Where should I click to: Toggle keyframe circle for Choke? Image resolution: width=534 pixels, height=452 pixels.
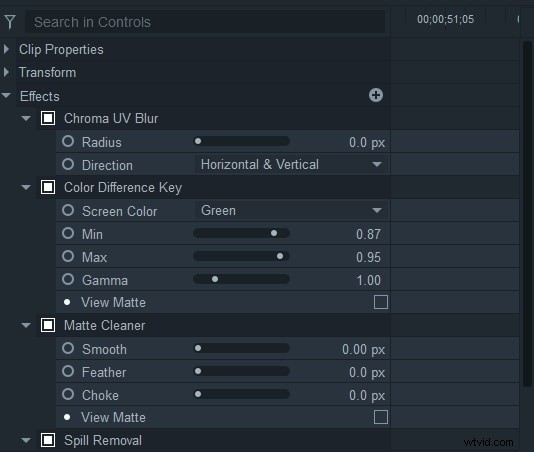[68, 394]
